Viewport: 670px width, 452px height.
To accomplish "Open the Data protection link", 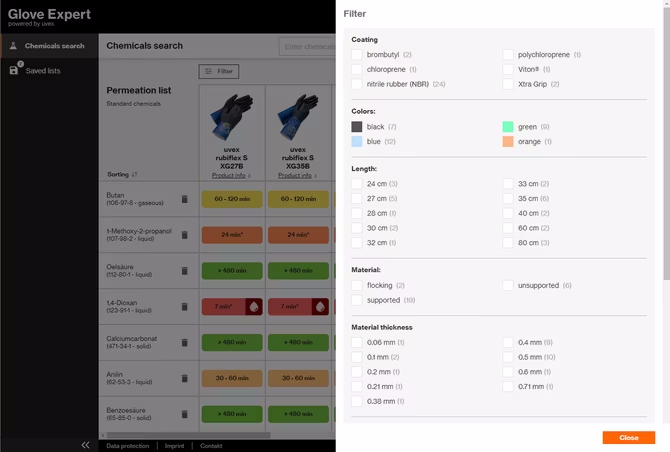I will tap(128, 446).
